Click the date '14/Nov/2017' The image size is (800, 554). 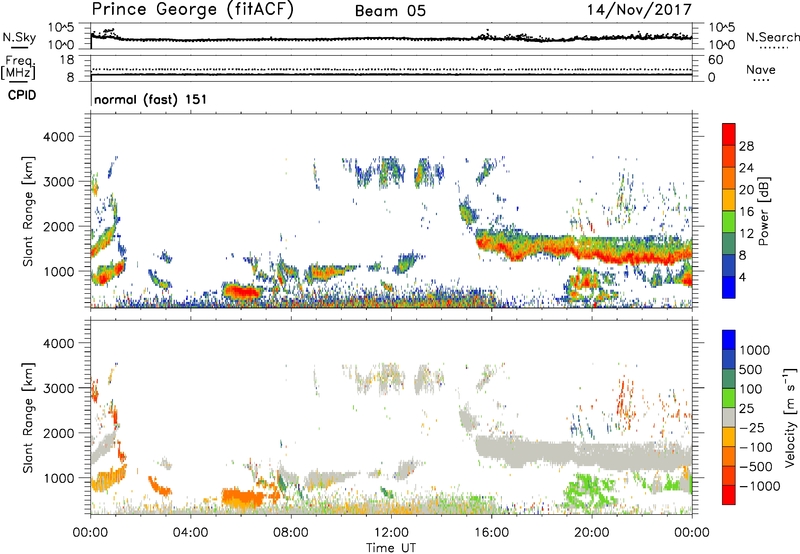(x=639, y=9)
